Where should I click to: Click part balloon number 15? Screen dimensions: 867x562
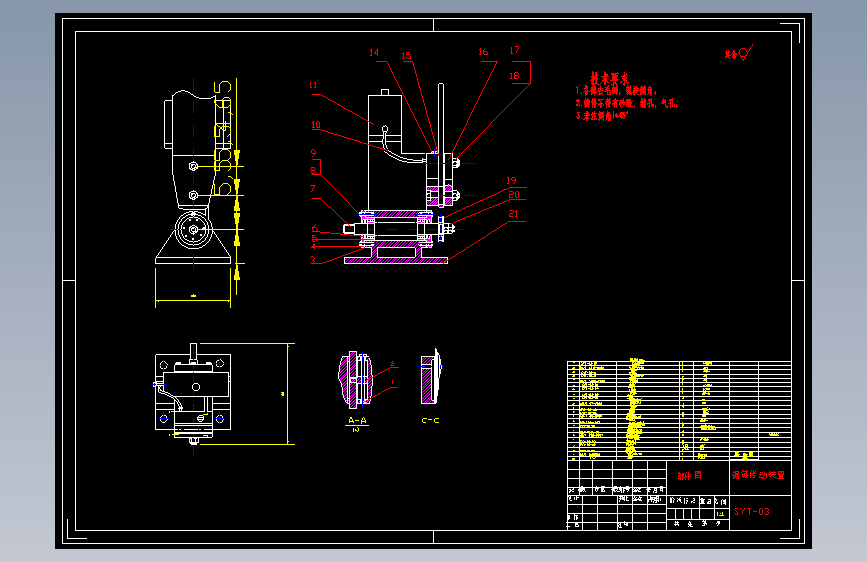pyautogui.click(x=406, y=56)
